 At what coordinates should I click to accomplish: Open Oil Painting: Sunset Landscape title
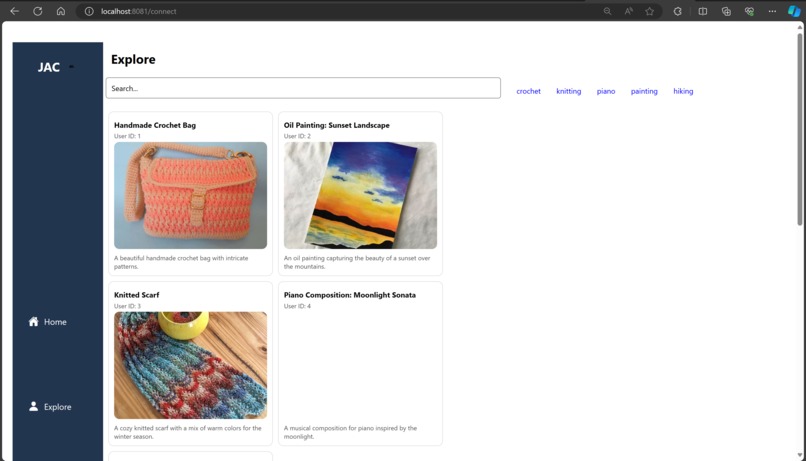pyautogui.click(x=337, y=125)
